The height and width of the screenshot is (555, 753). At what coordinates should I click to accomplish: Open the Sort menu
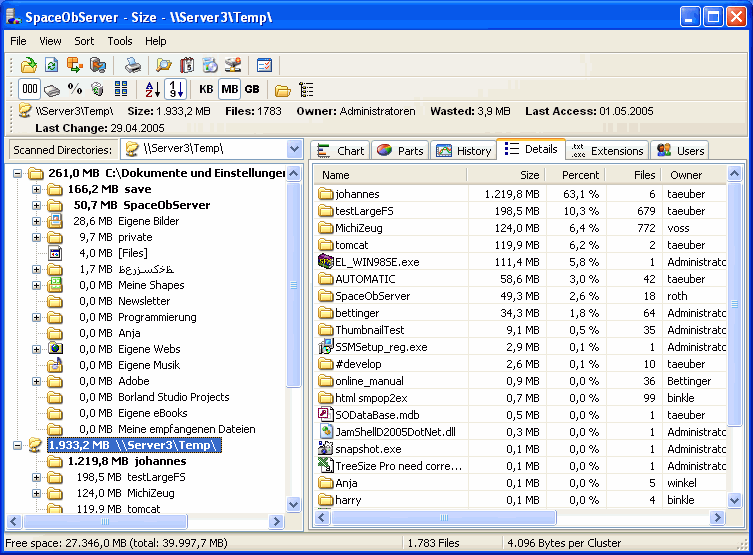pos(84,41)
